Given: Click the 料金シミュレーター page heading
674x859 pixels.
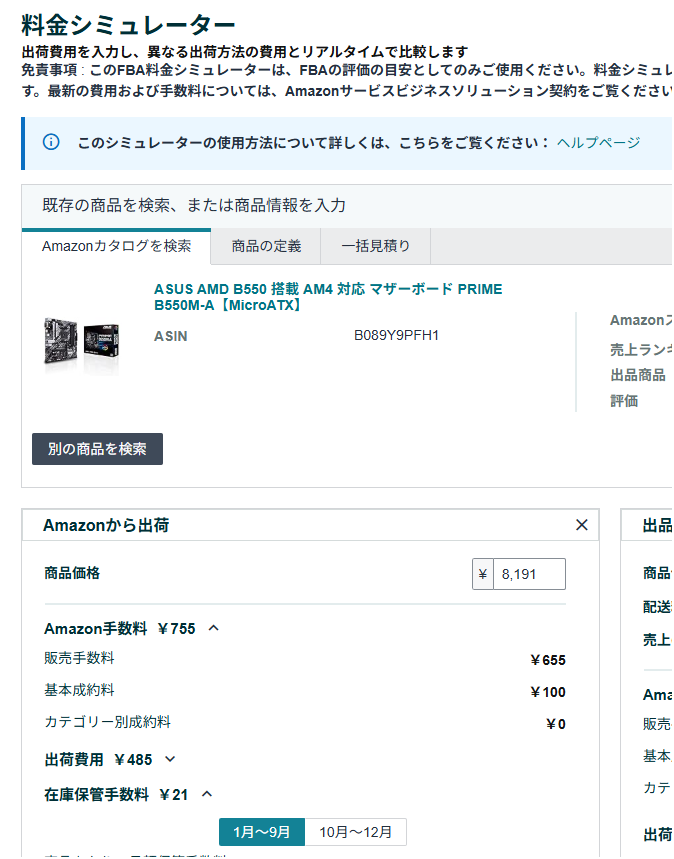Looking at the screenshot, I should pyautogui.click(x=128, y=25).
